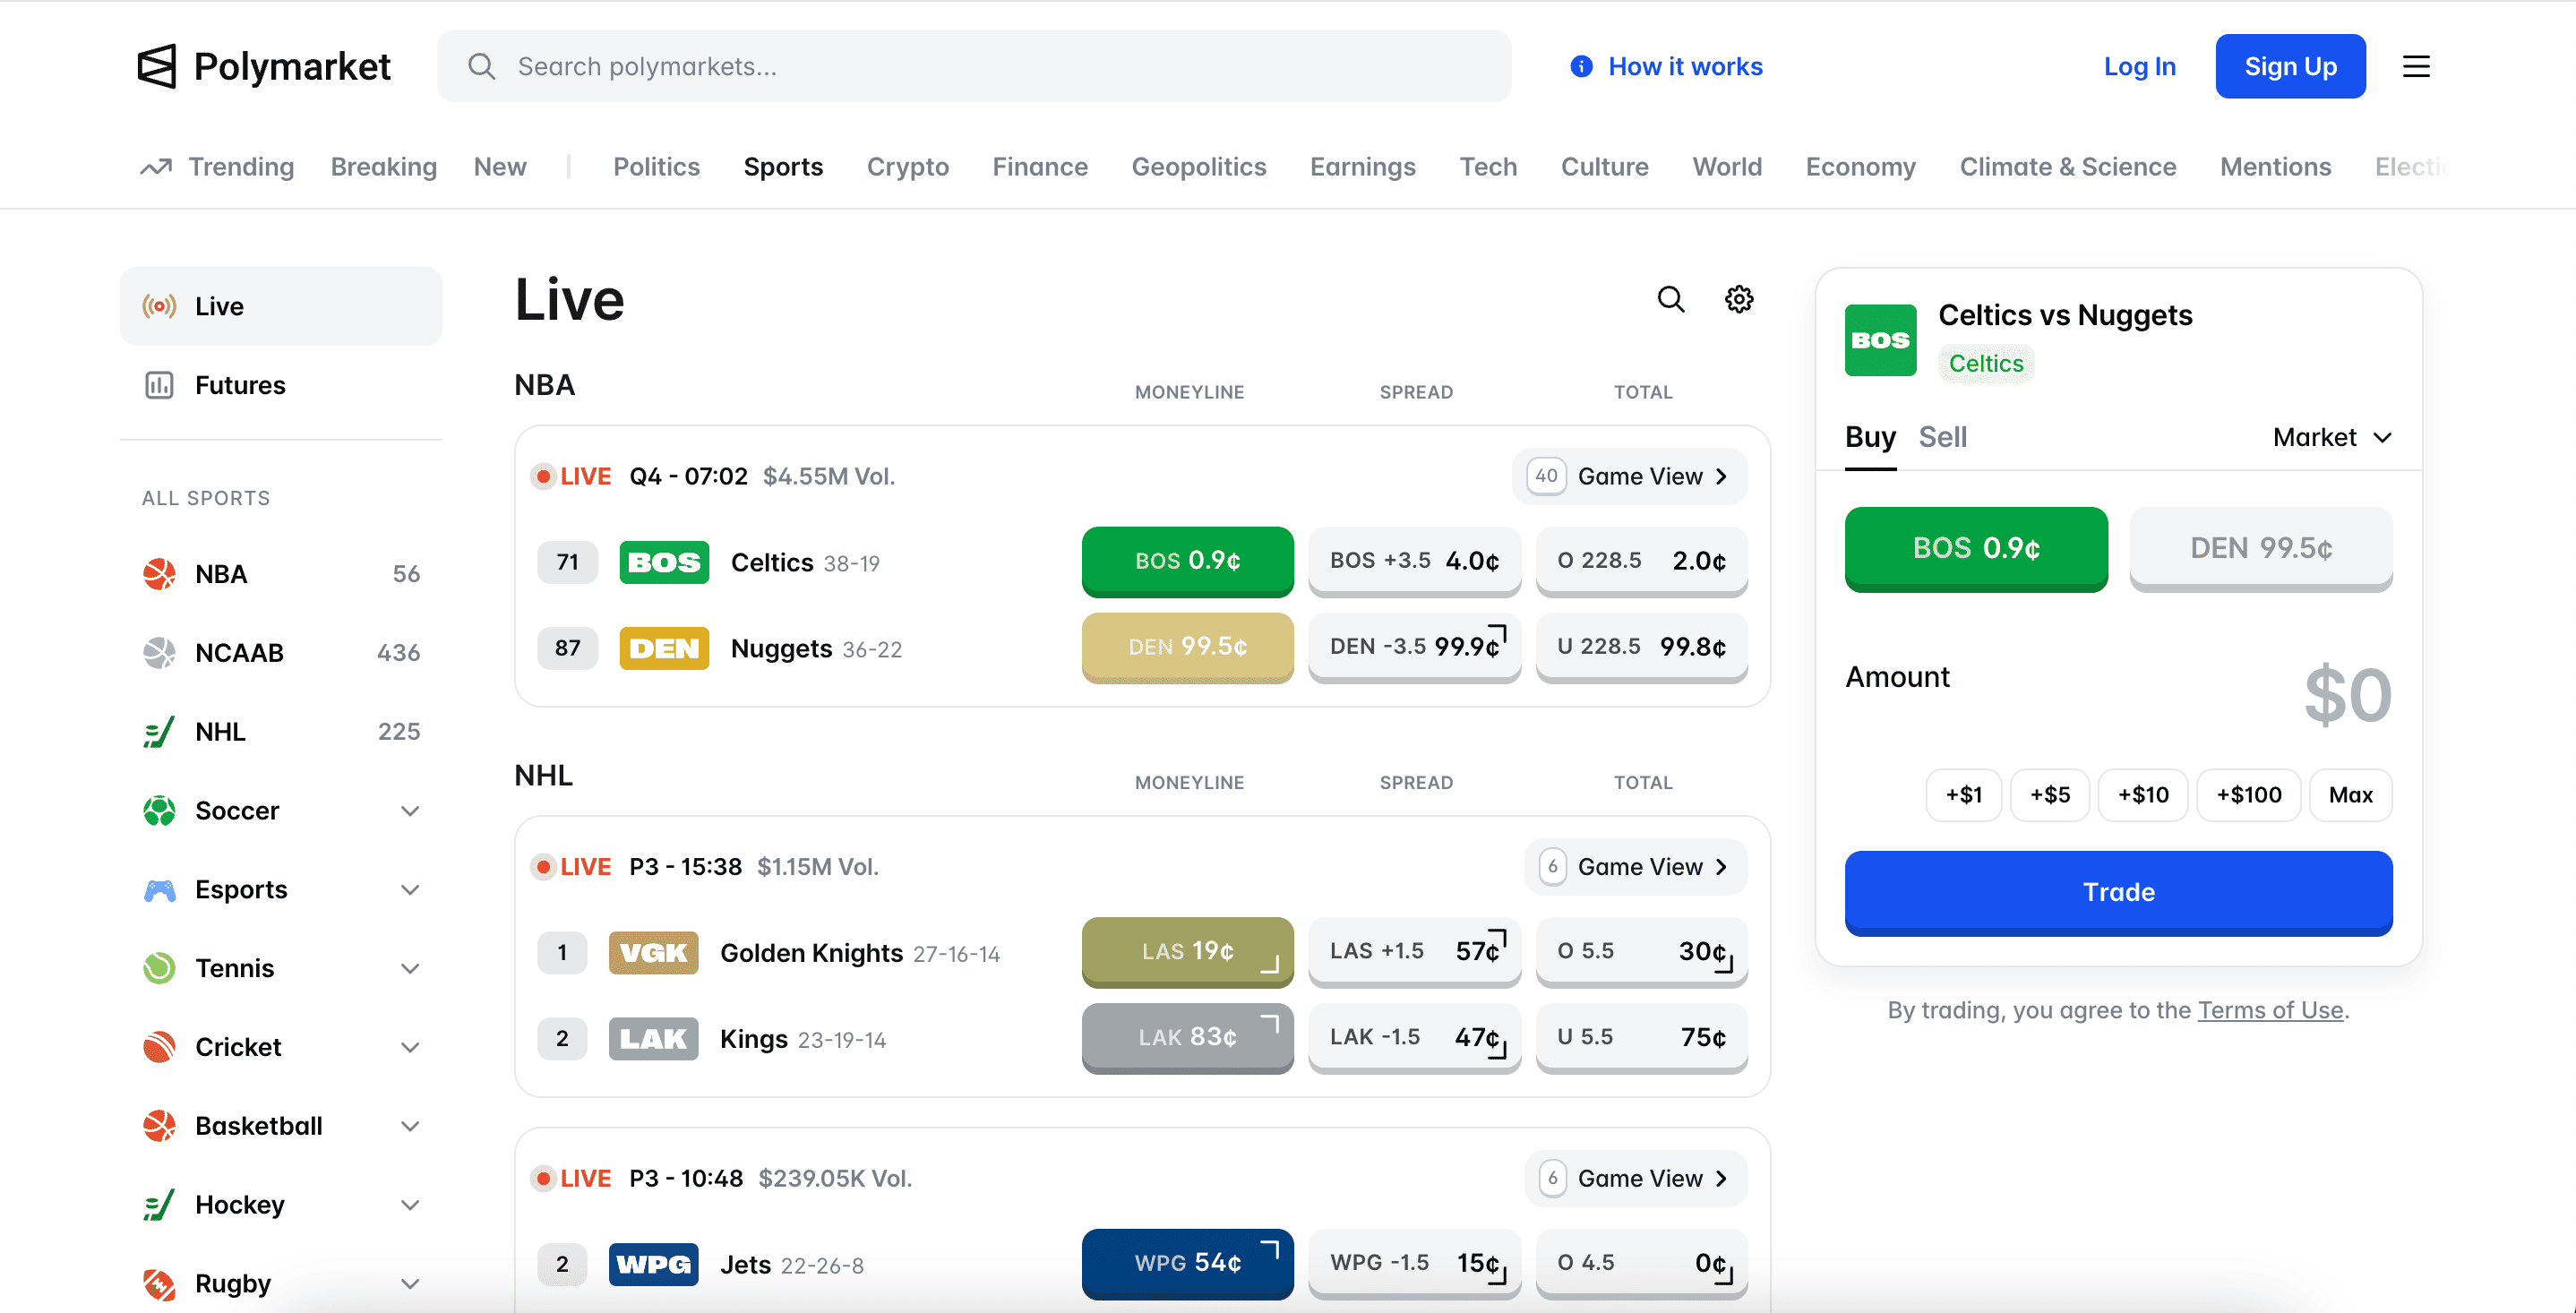Expand the Soccer sports category
This screenshot has height=1313, width=2576.
pos(409,811)
